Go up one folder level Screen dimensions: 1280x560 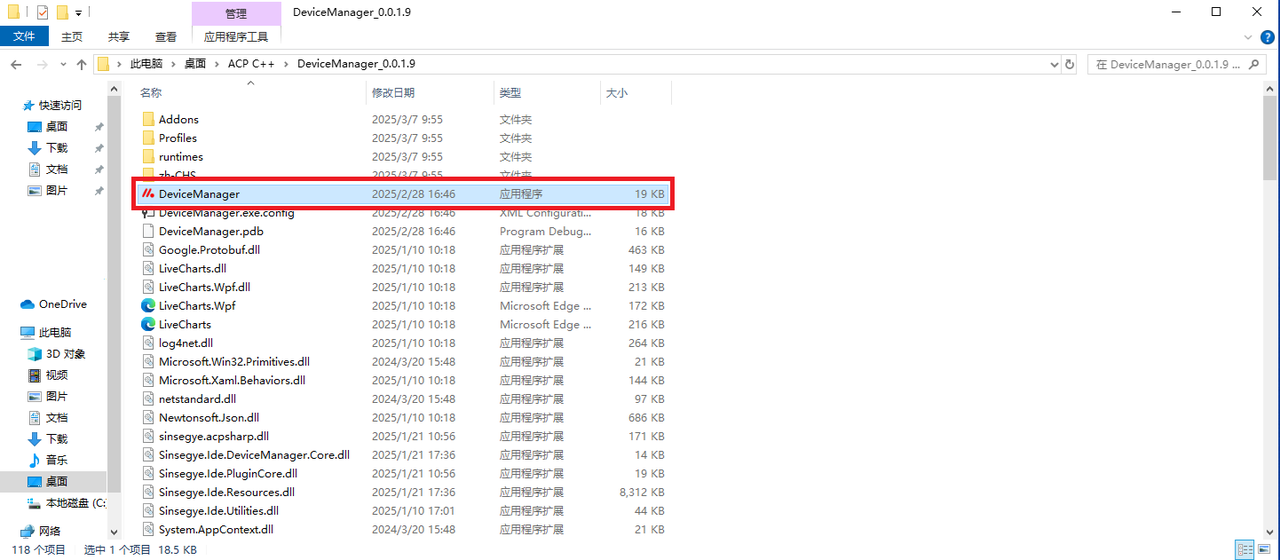[81, 64]
